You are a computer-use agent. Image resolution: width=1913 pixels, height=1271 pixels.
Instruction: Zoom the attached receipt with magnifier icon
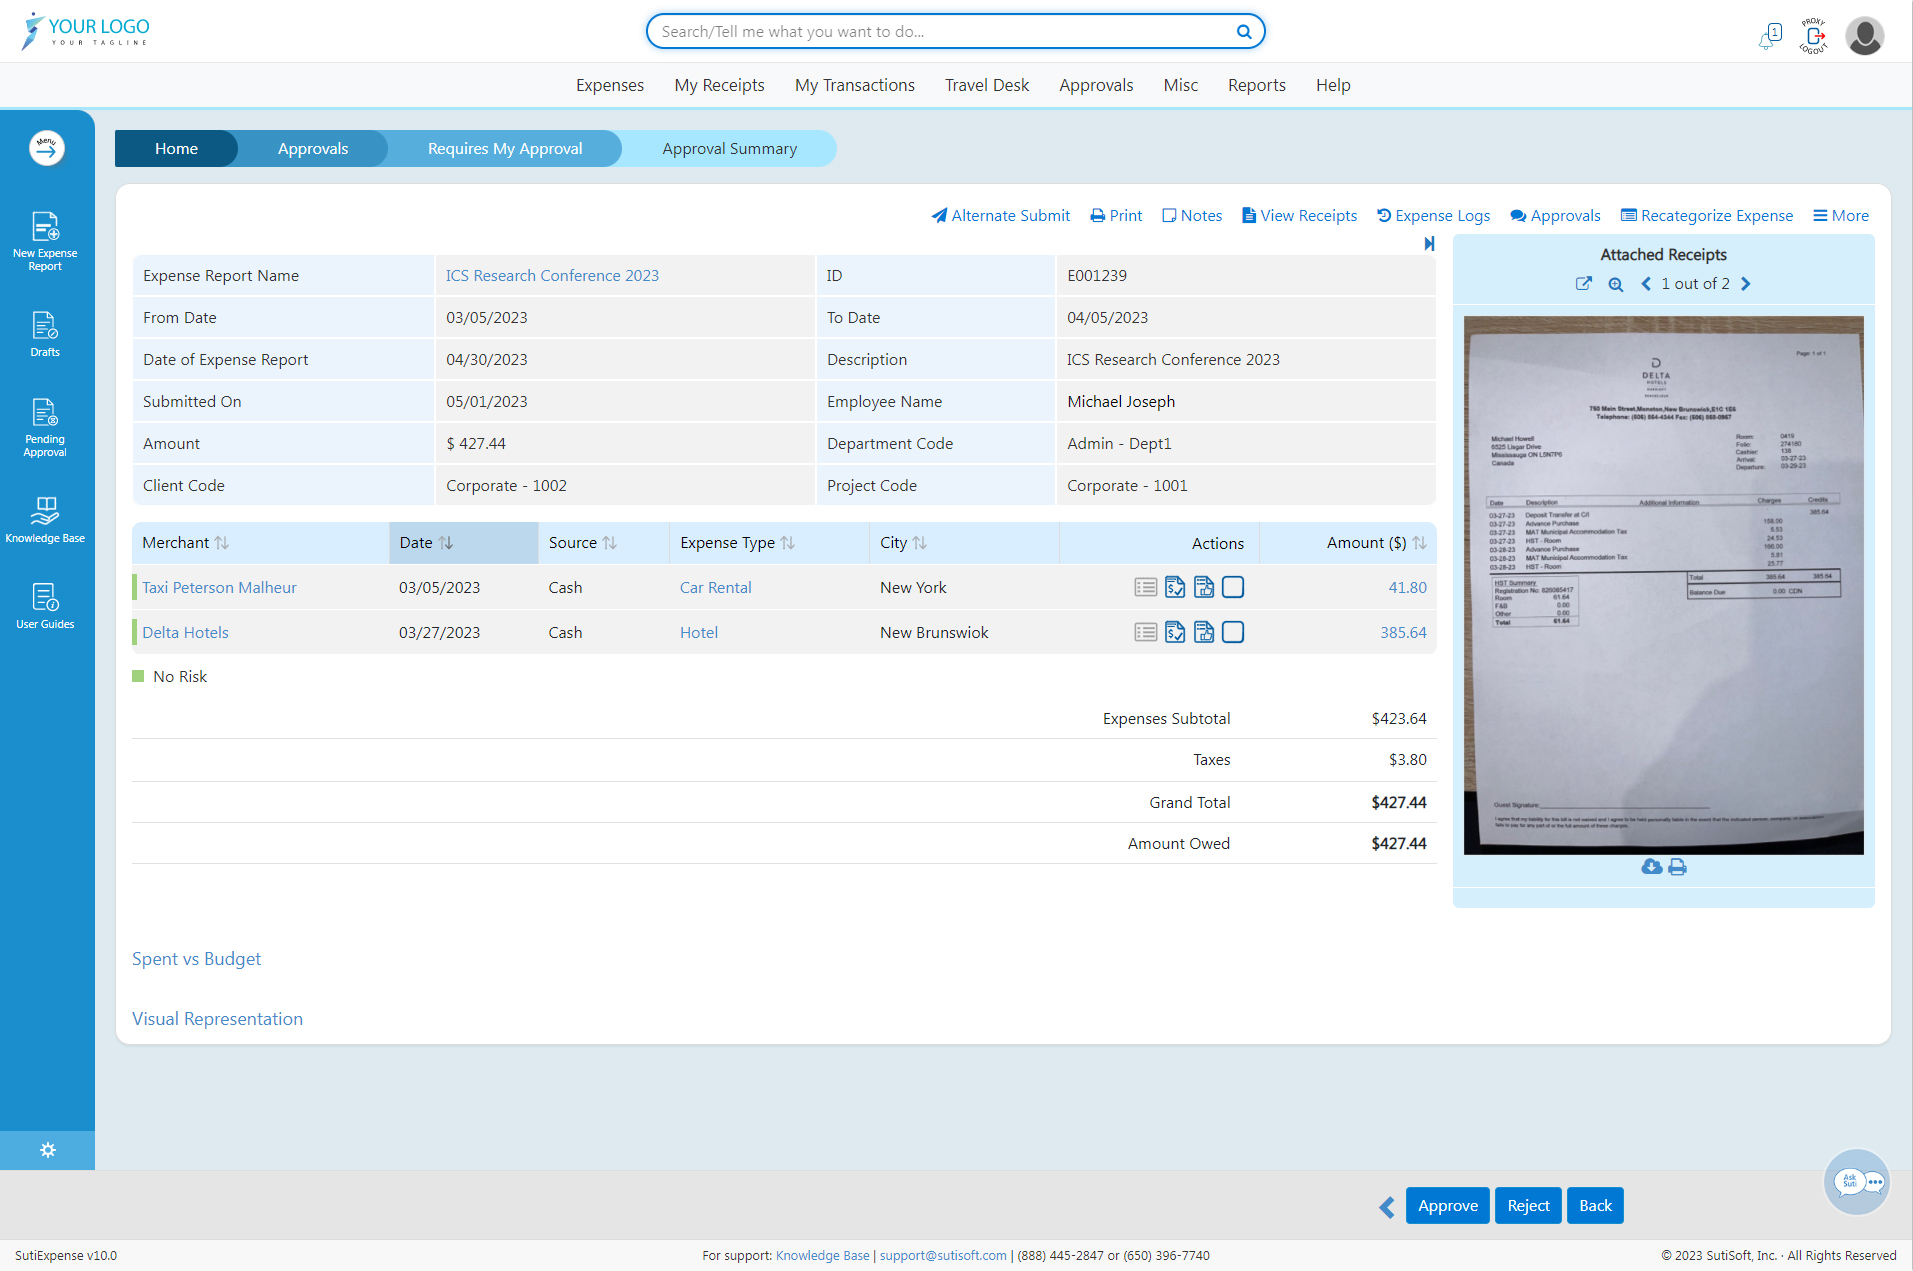(1615, 284)
